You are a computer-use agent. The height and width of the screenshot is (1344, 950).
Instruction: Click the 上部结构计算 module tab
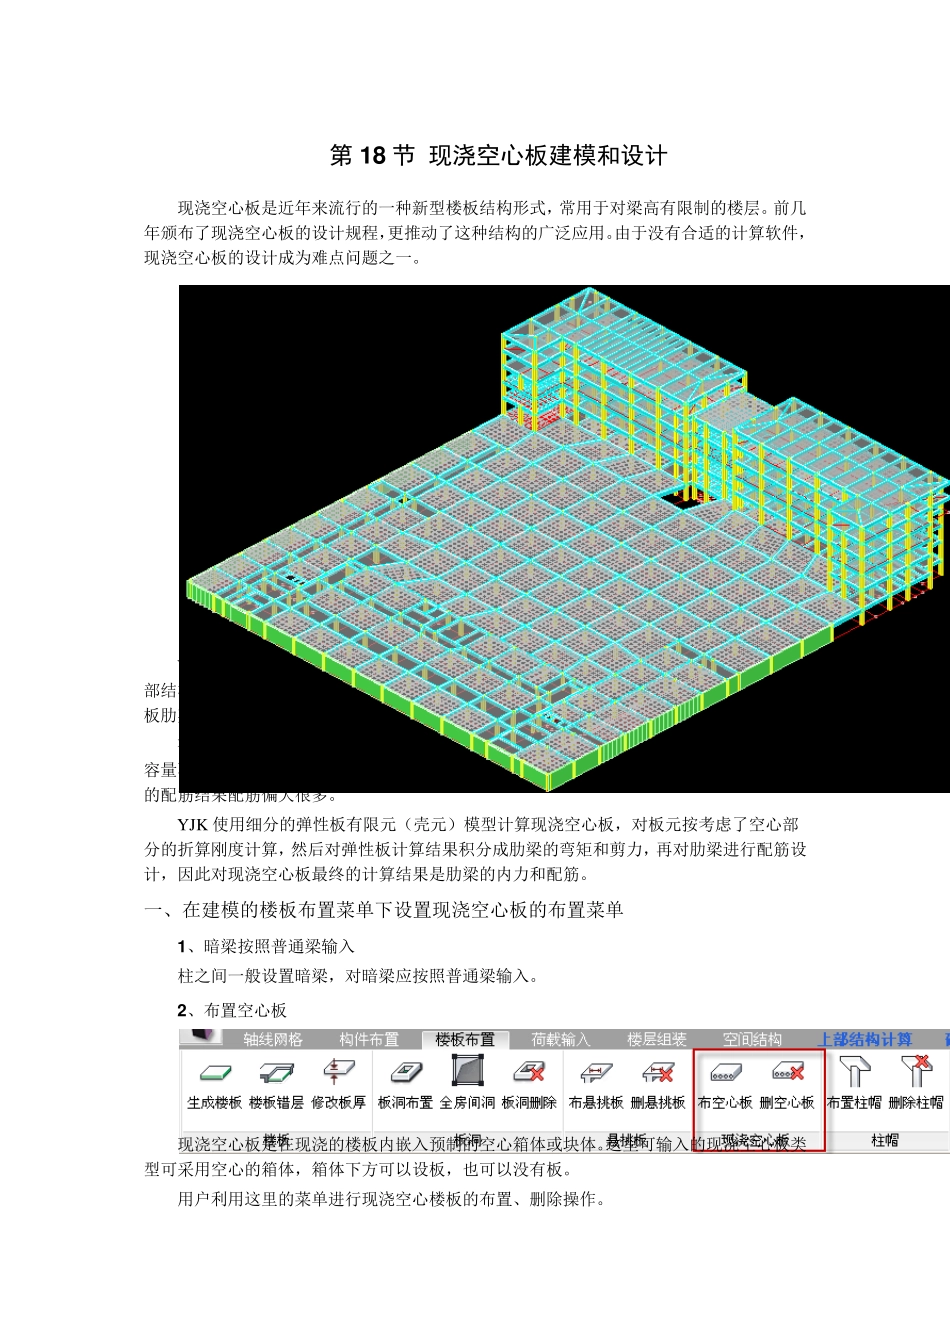(x=865, y=1039)
